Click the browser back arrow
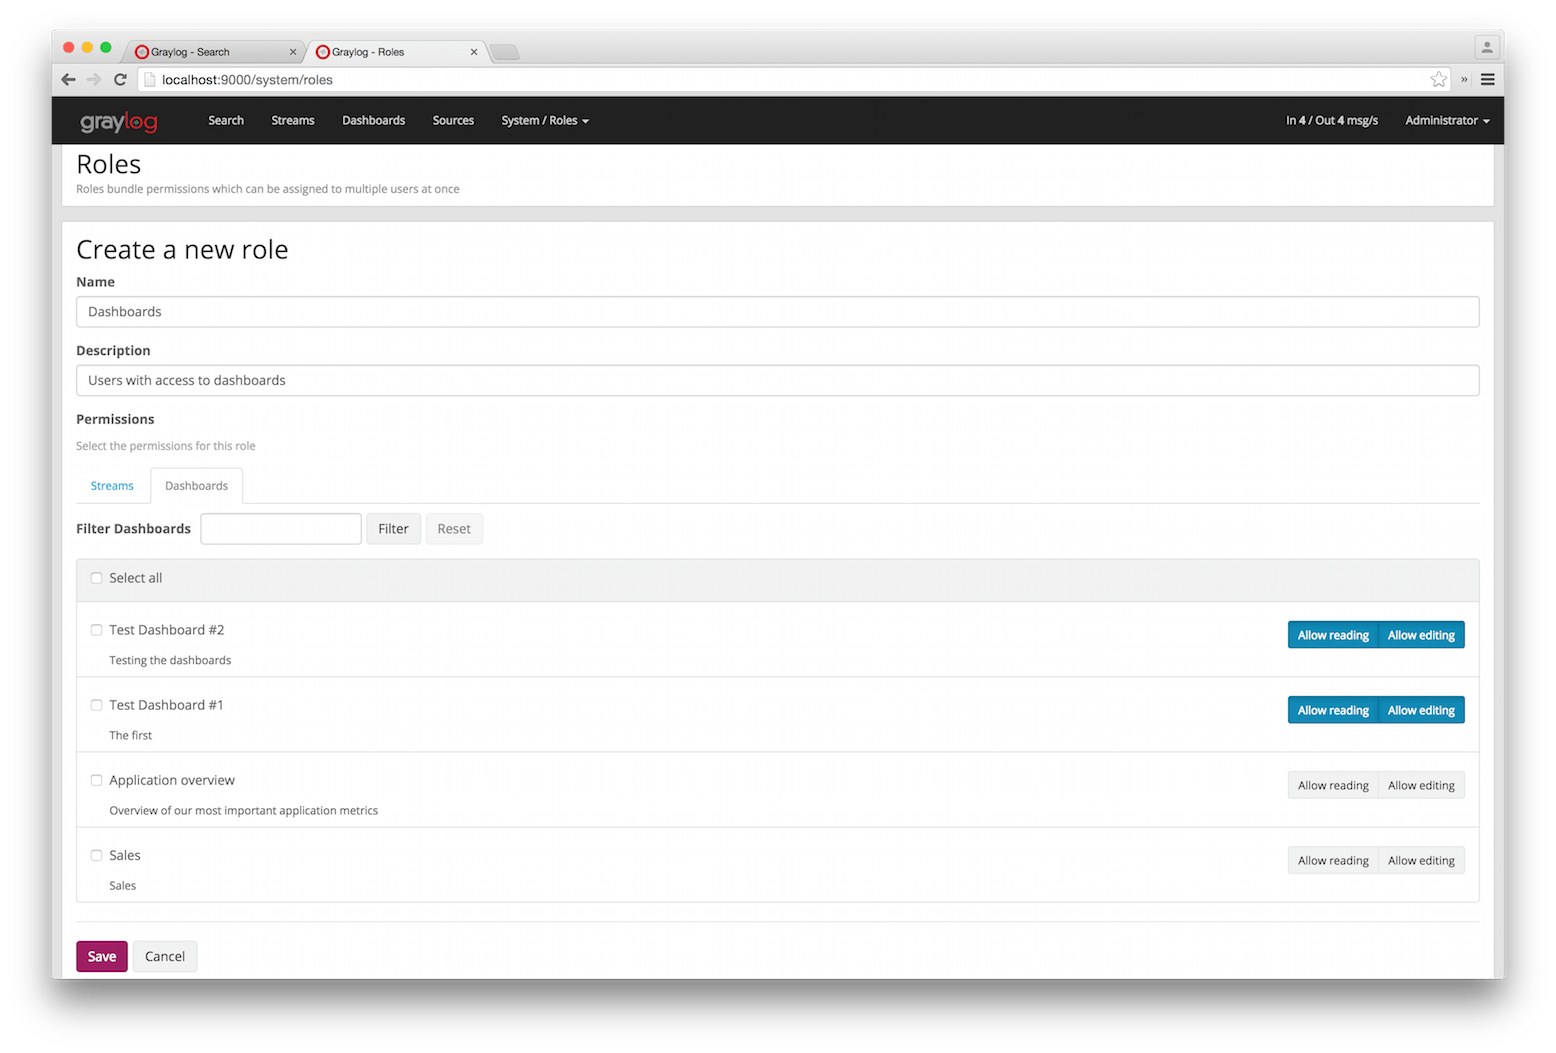The width and height of the screenshot is (1556, 1053). (x=68, y=79)
